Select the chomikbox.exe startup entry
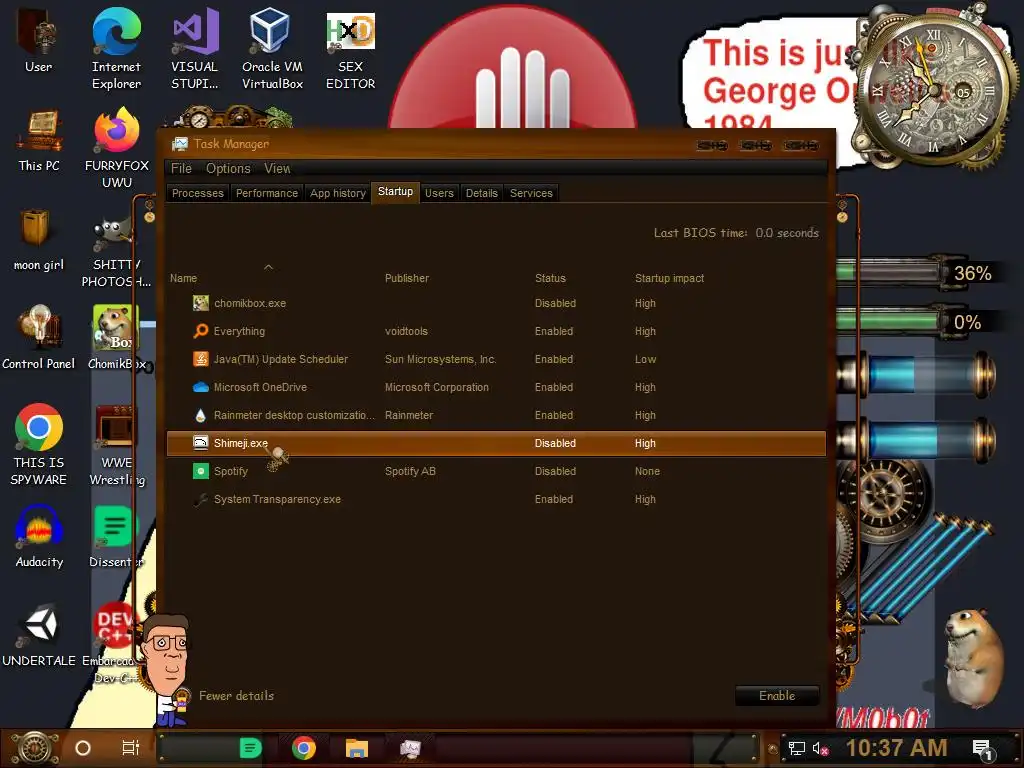The height and width of the screenshot is (768, 1024). (496, 303)
